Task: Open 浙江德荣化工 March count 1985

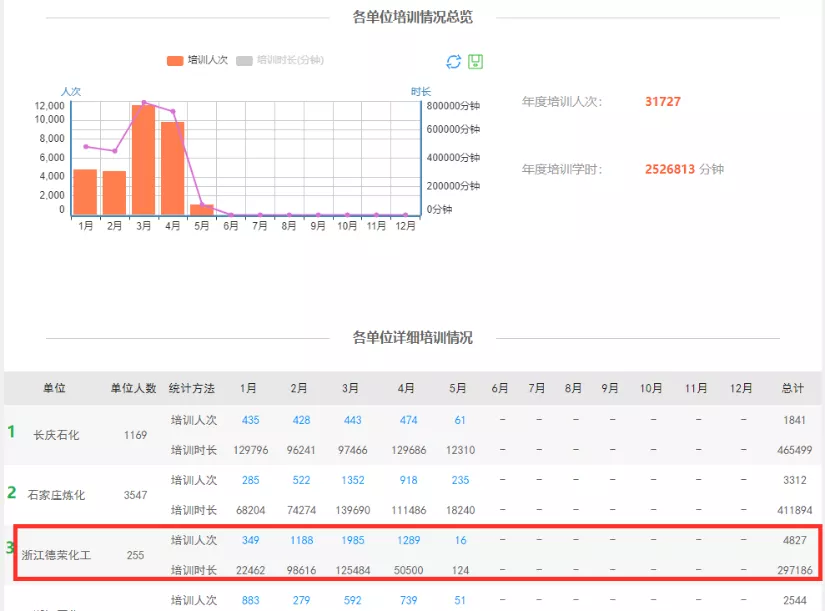Action: pyautogui.click(x=352, y=540)
